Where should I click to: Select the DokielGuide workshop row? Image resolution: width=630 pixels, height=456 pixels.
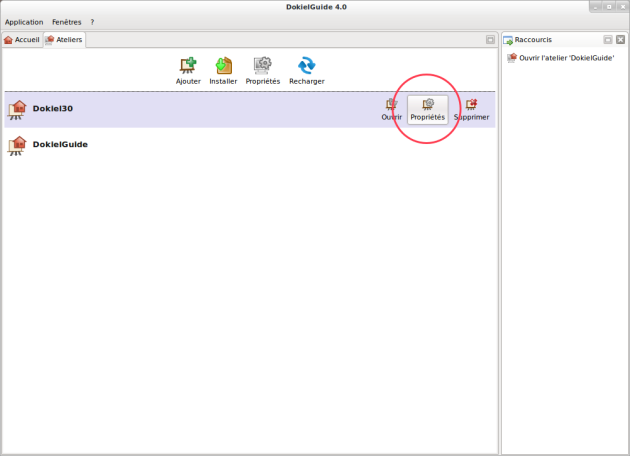pyautogui.click(x=60, y=145)
